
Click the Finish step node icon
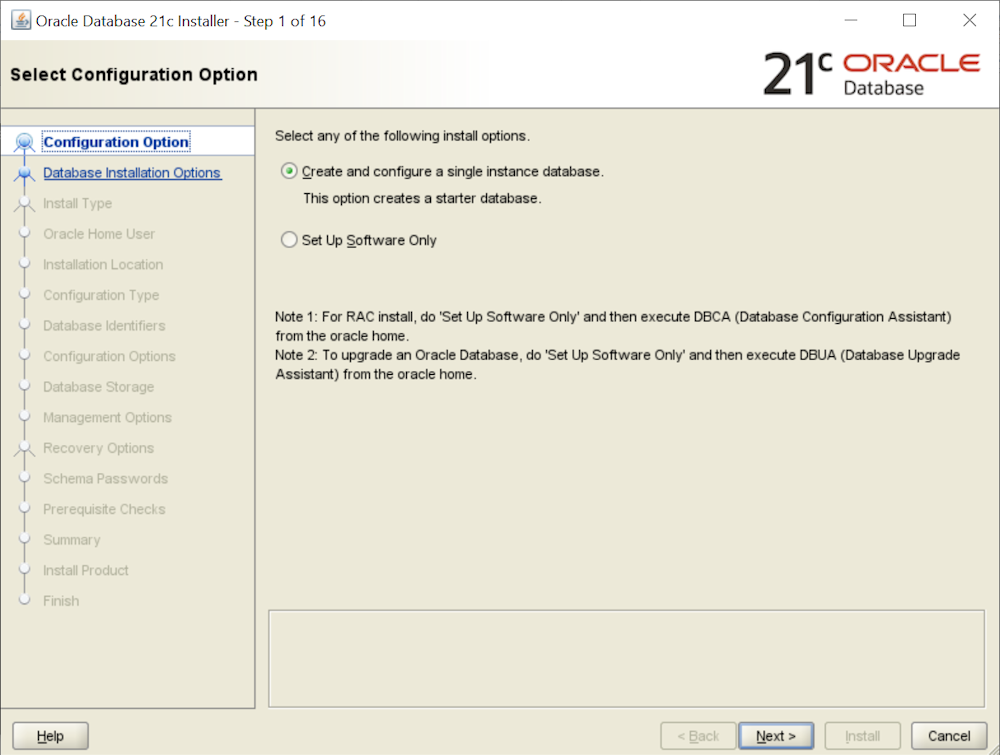coord(25,601)
